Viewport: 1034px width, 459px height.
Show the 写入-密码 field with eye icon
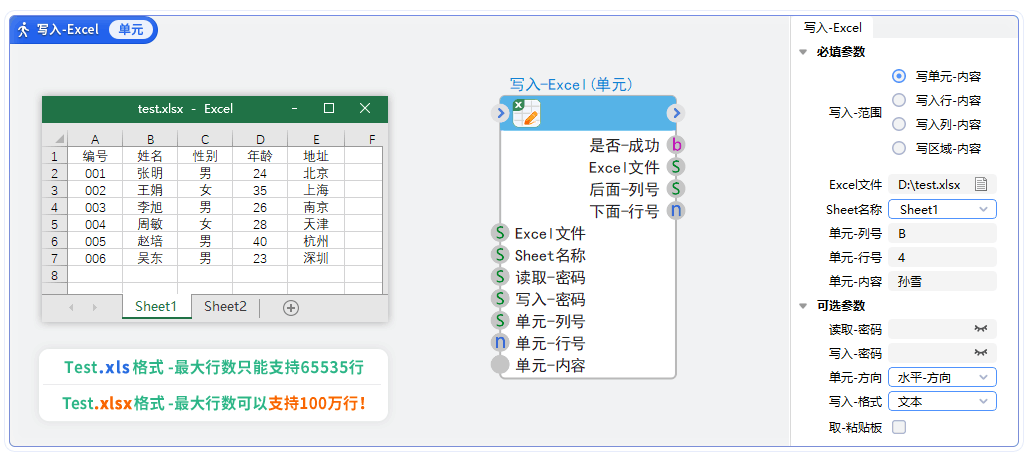coord(981,353)
